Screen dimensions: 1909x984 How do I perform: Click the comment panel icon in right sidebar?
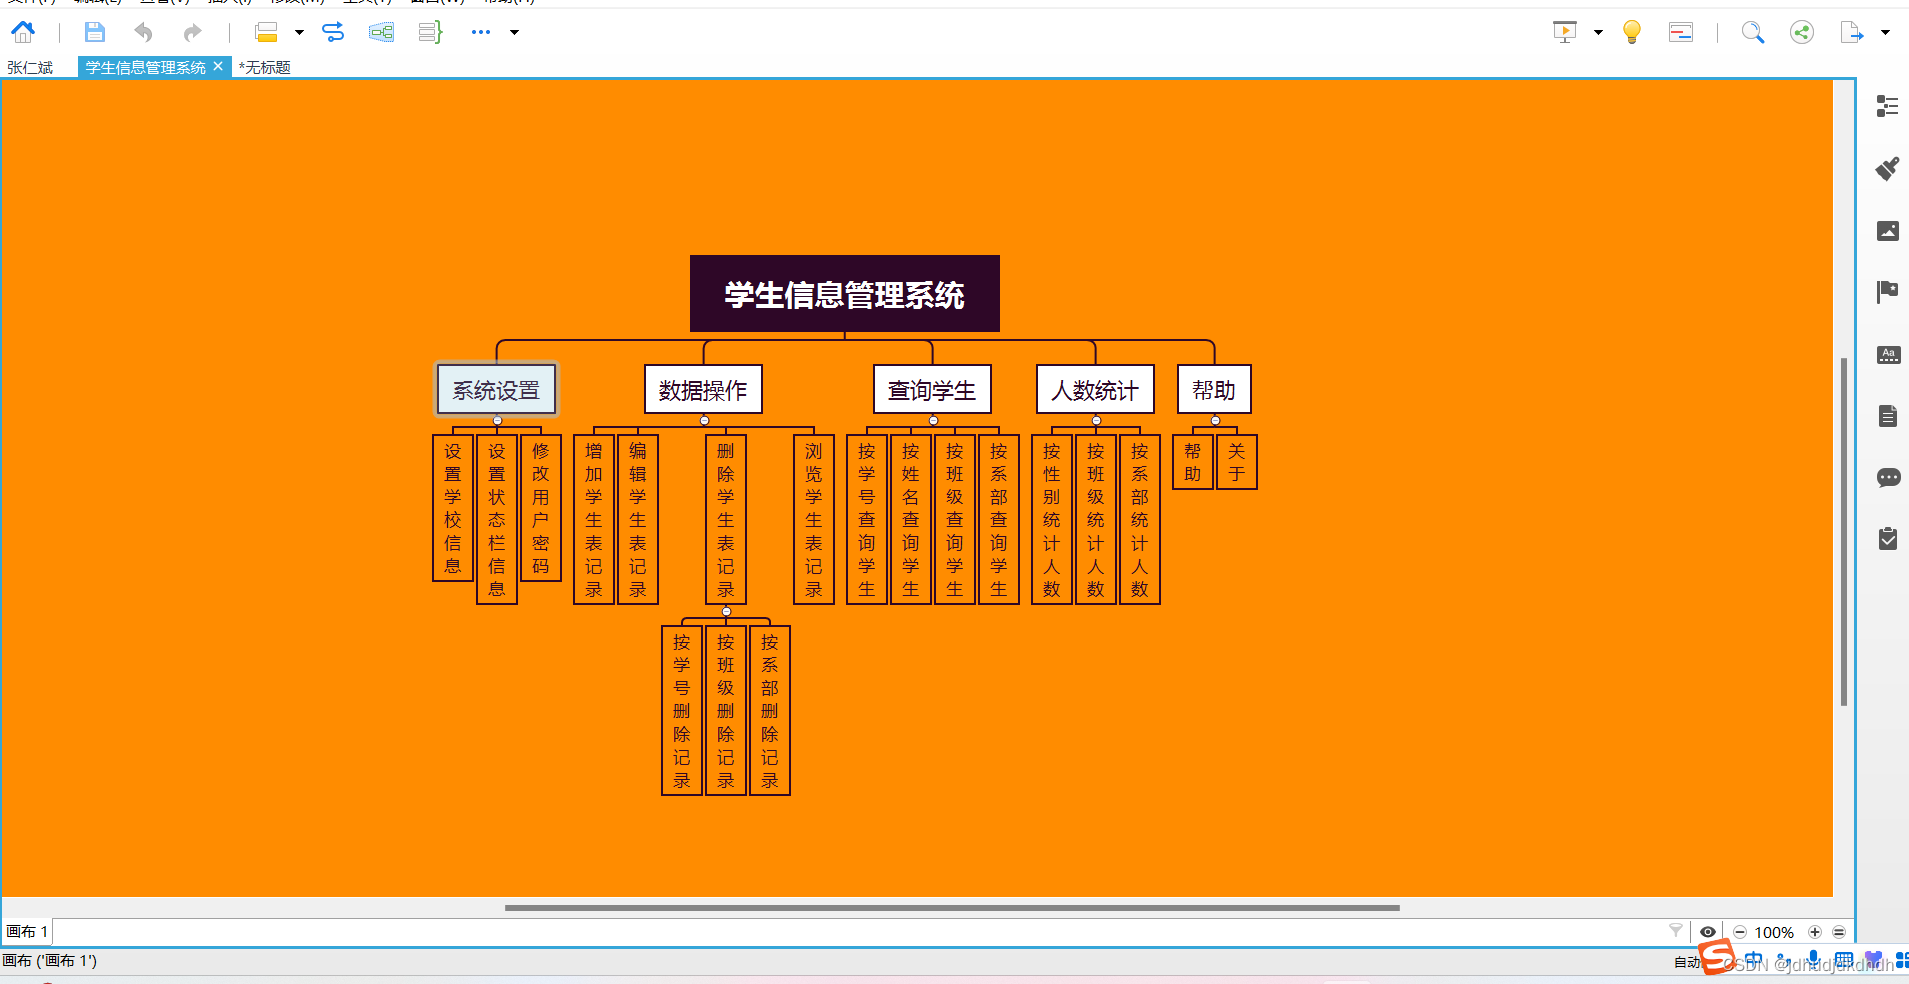[1888, 478]
